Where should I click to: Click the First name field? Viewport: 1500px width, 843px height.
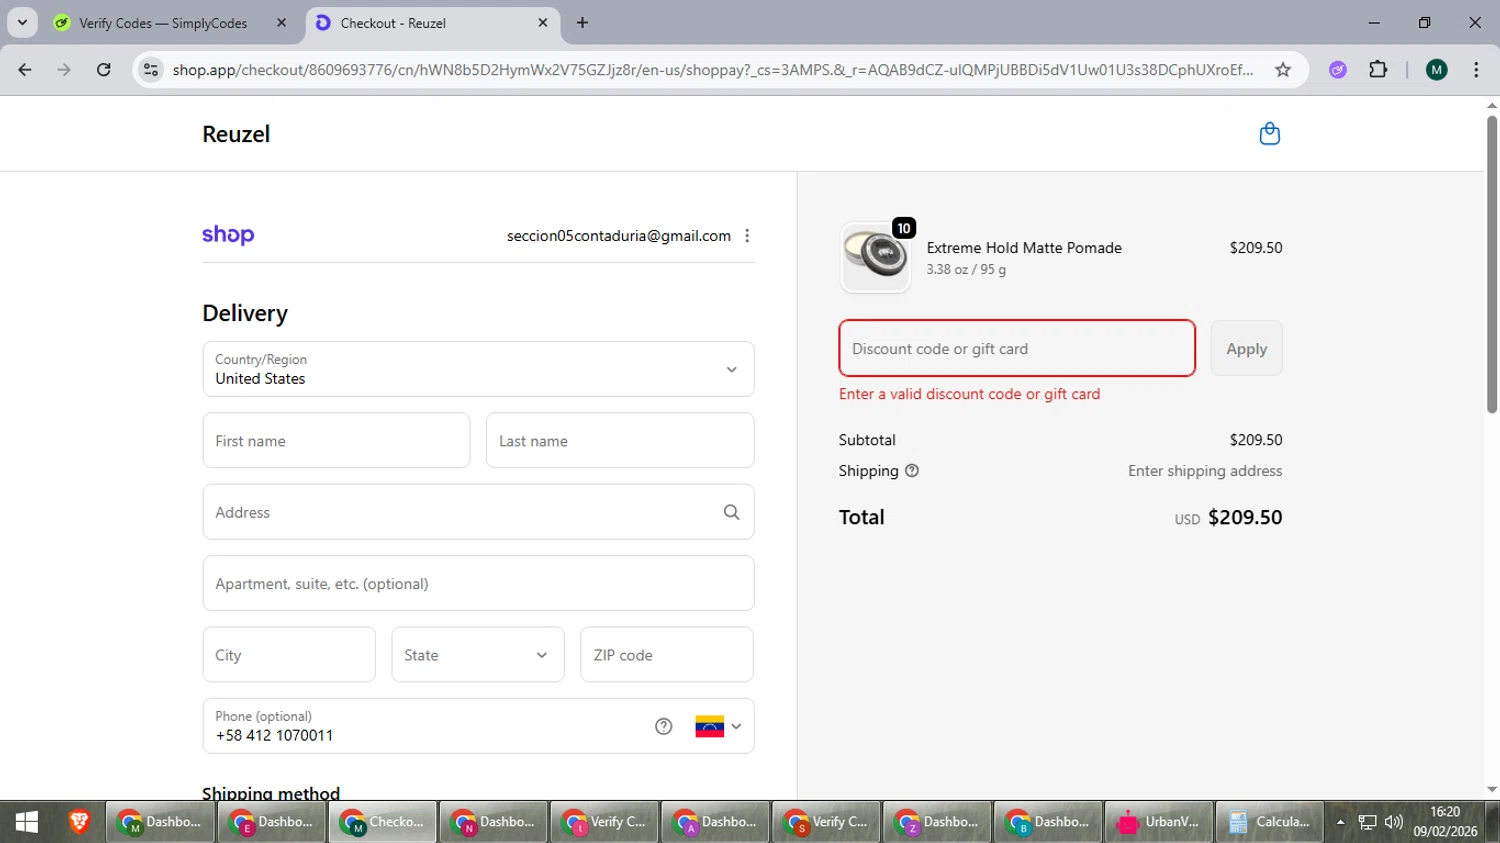(x=336, y=441)
